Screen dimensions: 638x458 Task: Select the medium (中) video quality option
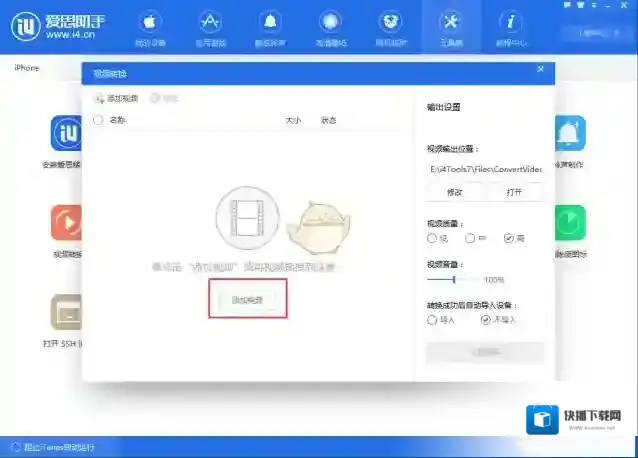coord(470,238)
